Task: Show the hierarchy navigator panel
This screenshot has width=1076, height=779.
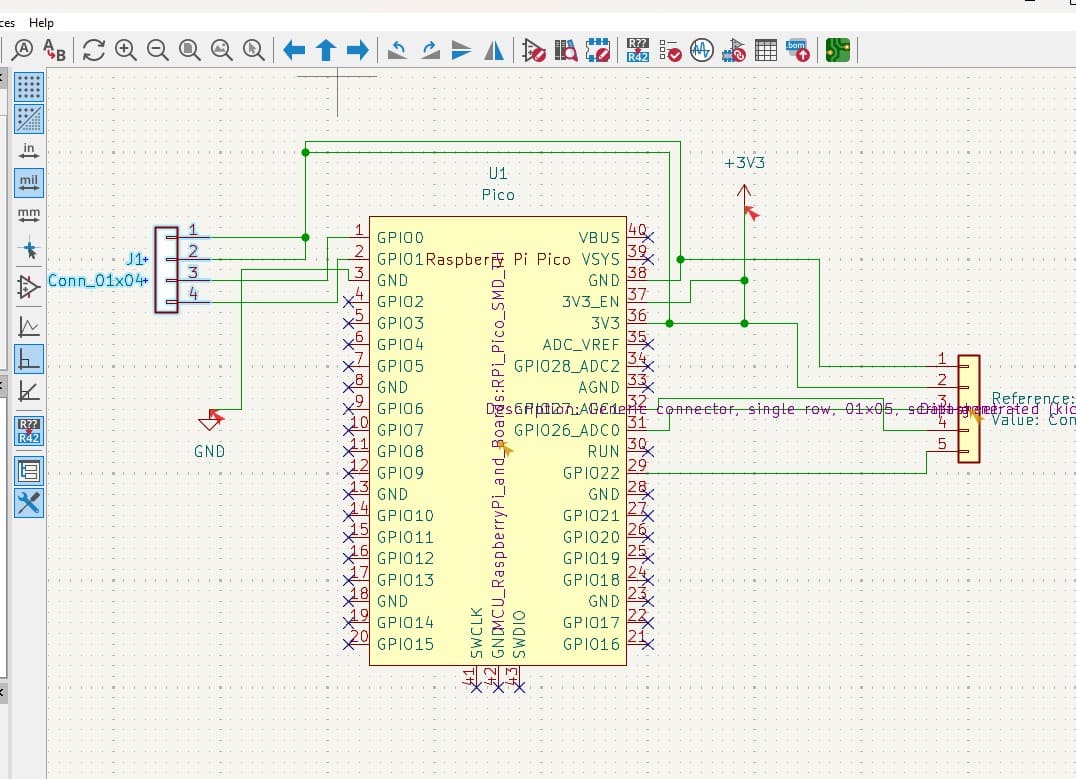Action: [x=29, y=471]
